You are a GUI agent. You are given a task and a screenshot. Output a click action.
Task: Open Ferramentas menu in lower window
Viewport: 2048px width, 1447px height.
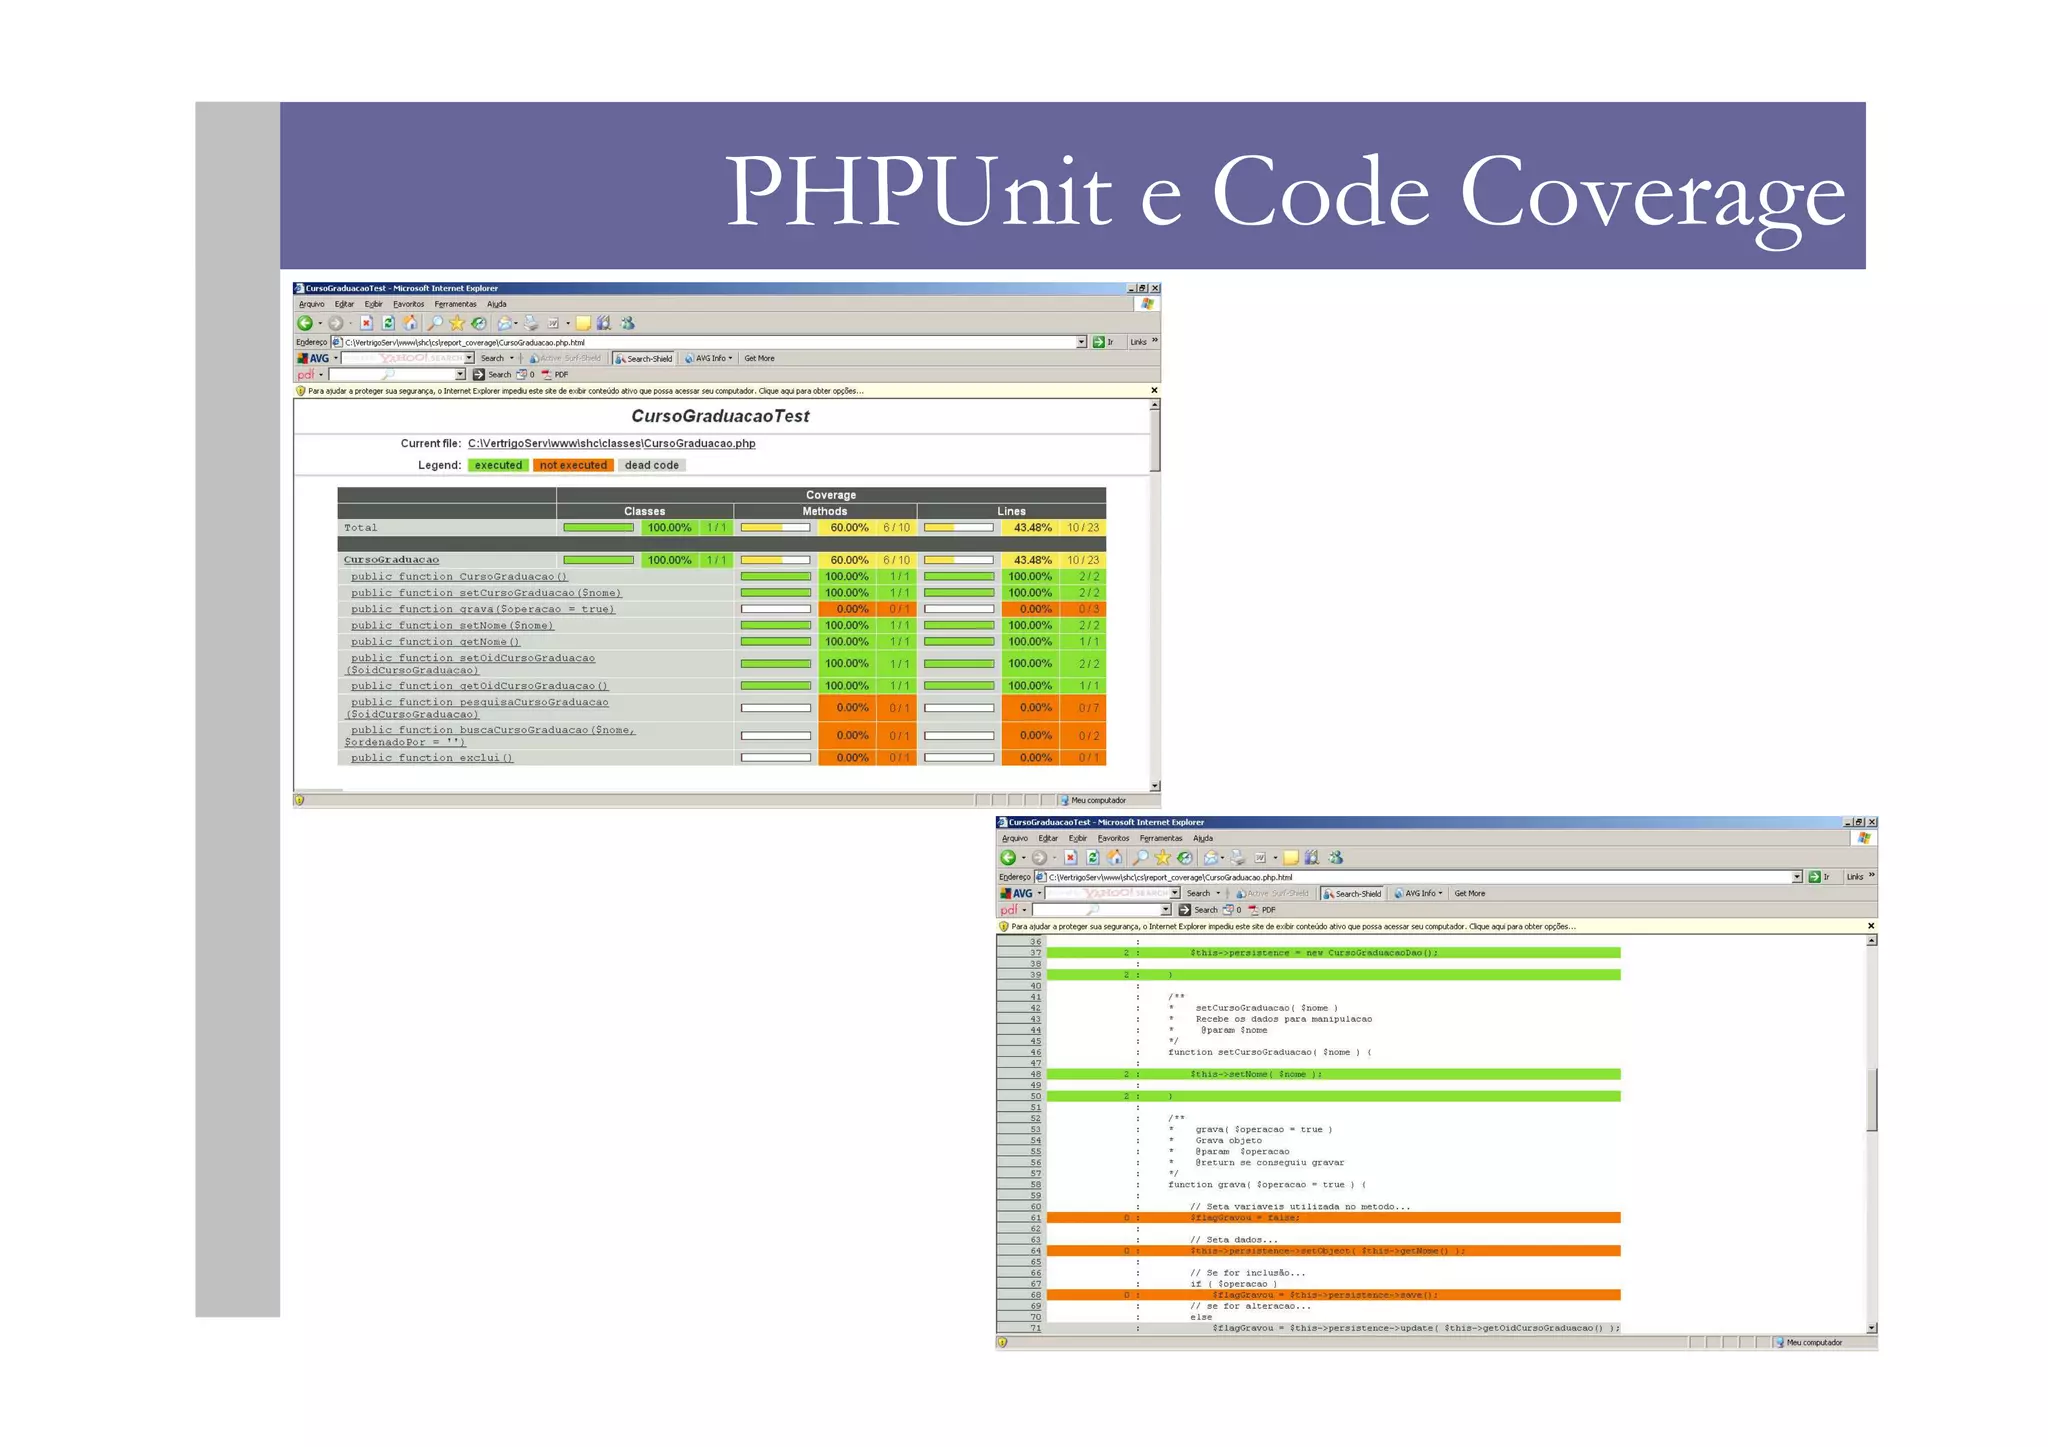[1160, 838]
